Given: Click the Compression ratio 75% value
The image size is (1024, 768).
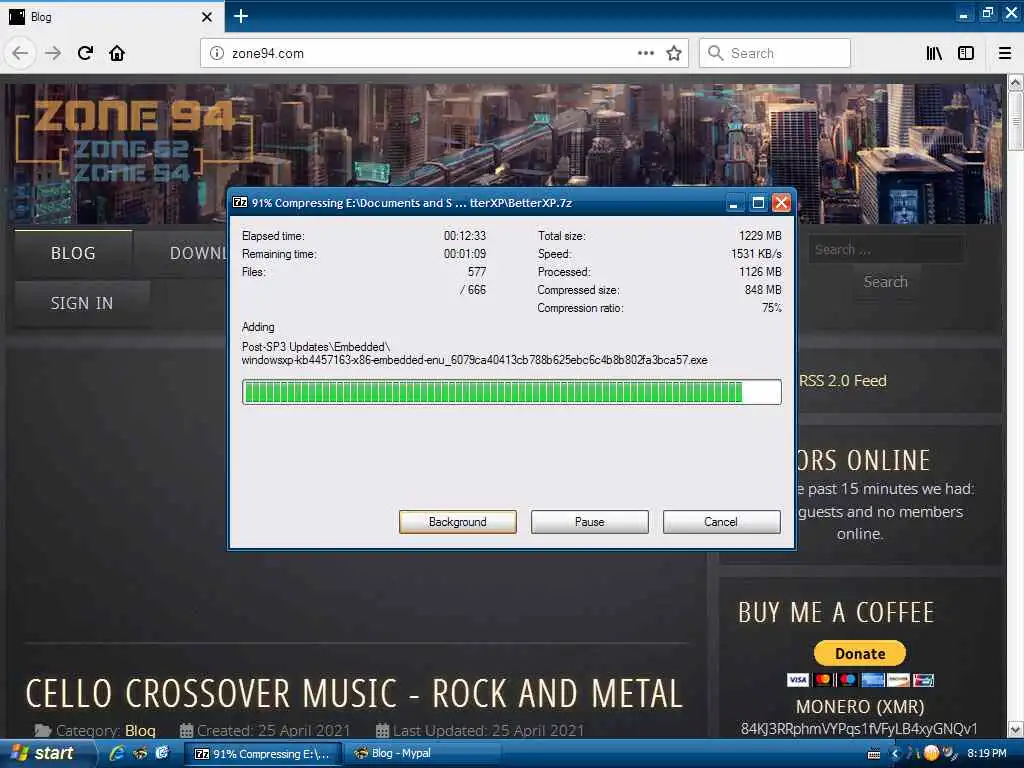Looking at the screenshot, I should pyautogui.click(x=771, y=308).
